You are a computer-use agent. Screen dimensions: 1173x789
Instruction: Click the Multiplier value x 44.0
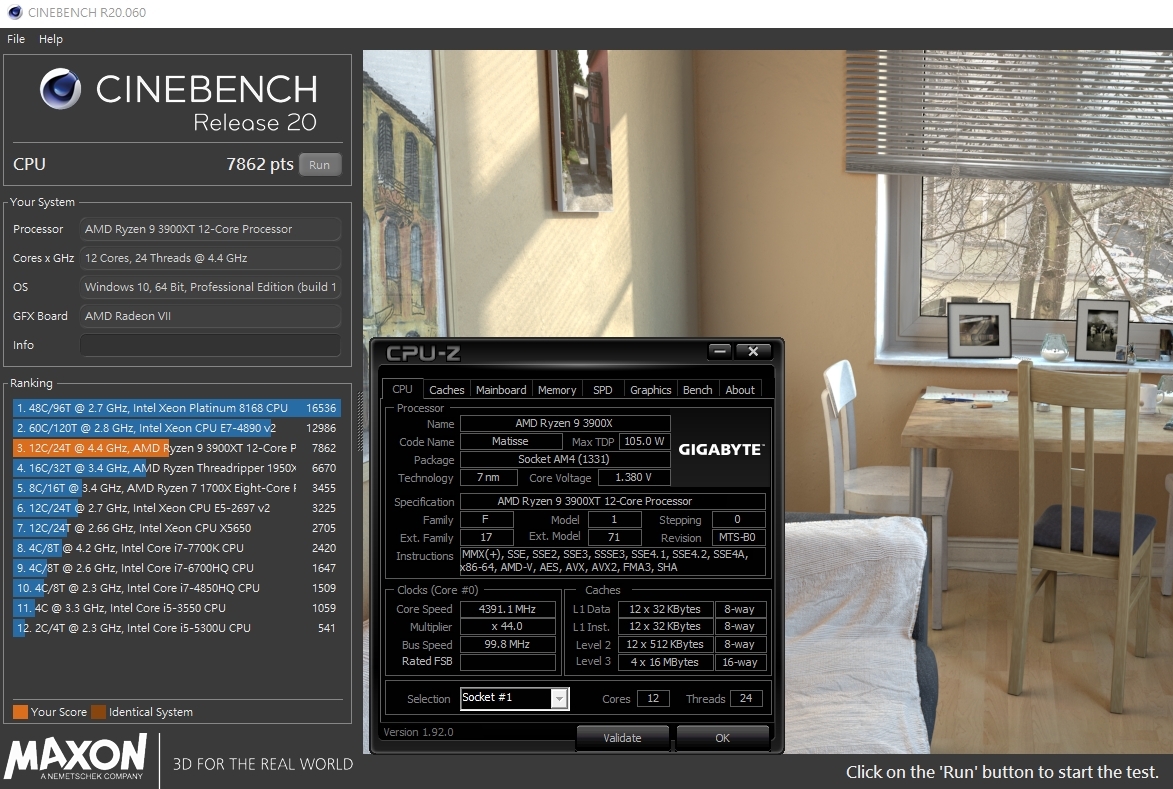click(508, 627)
